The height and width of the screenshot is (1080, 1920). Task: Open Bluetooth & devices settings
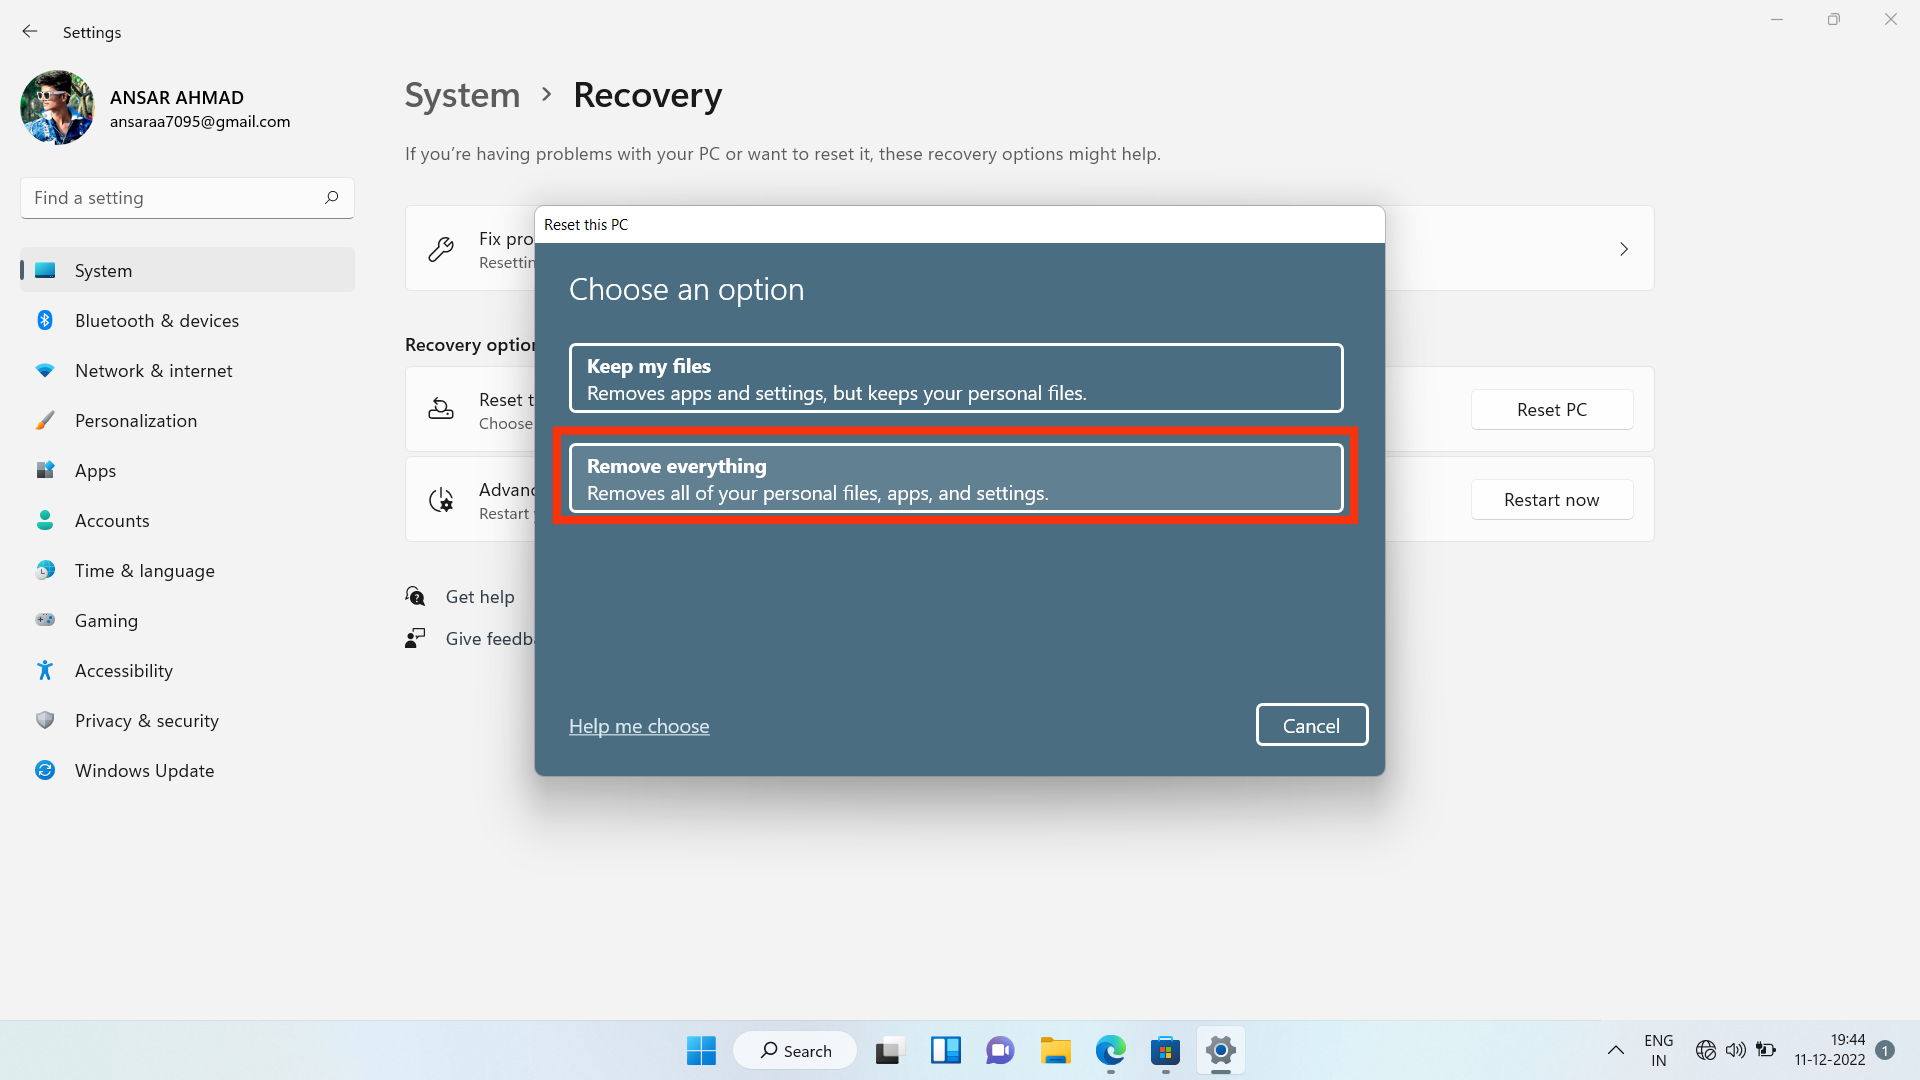coord(156,319)
